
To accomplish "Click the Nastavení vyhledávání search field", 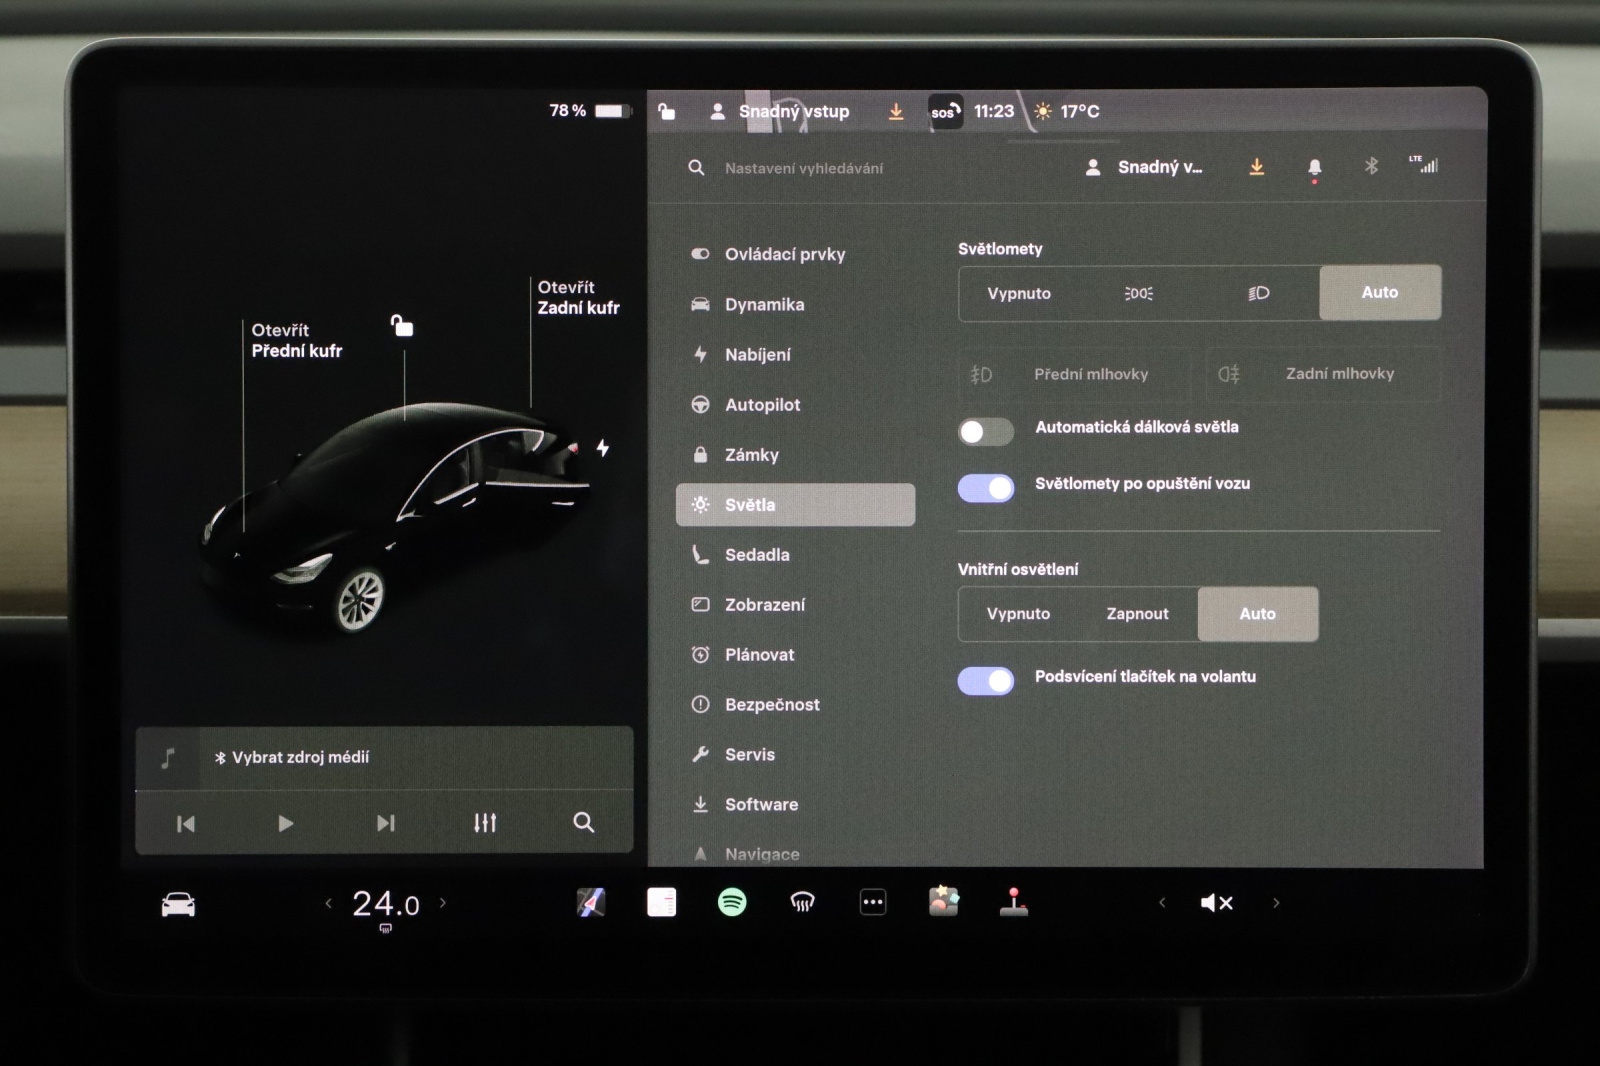I will pos(804,168).
